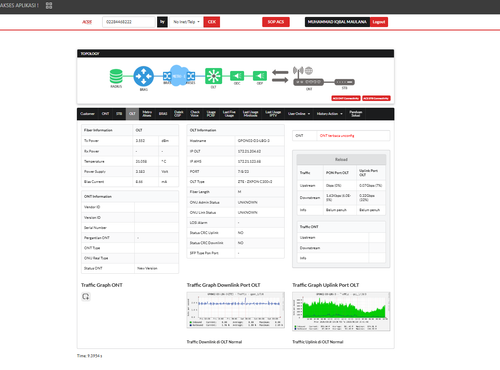Click the Metro cloud icon in topology

point(179,76)
